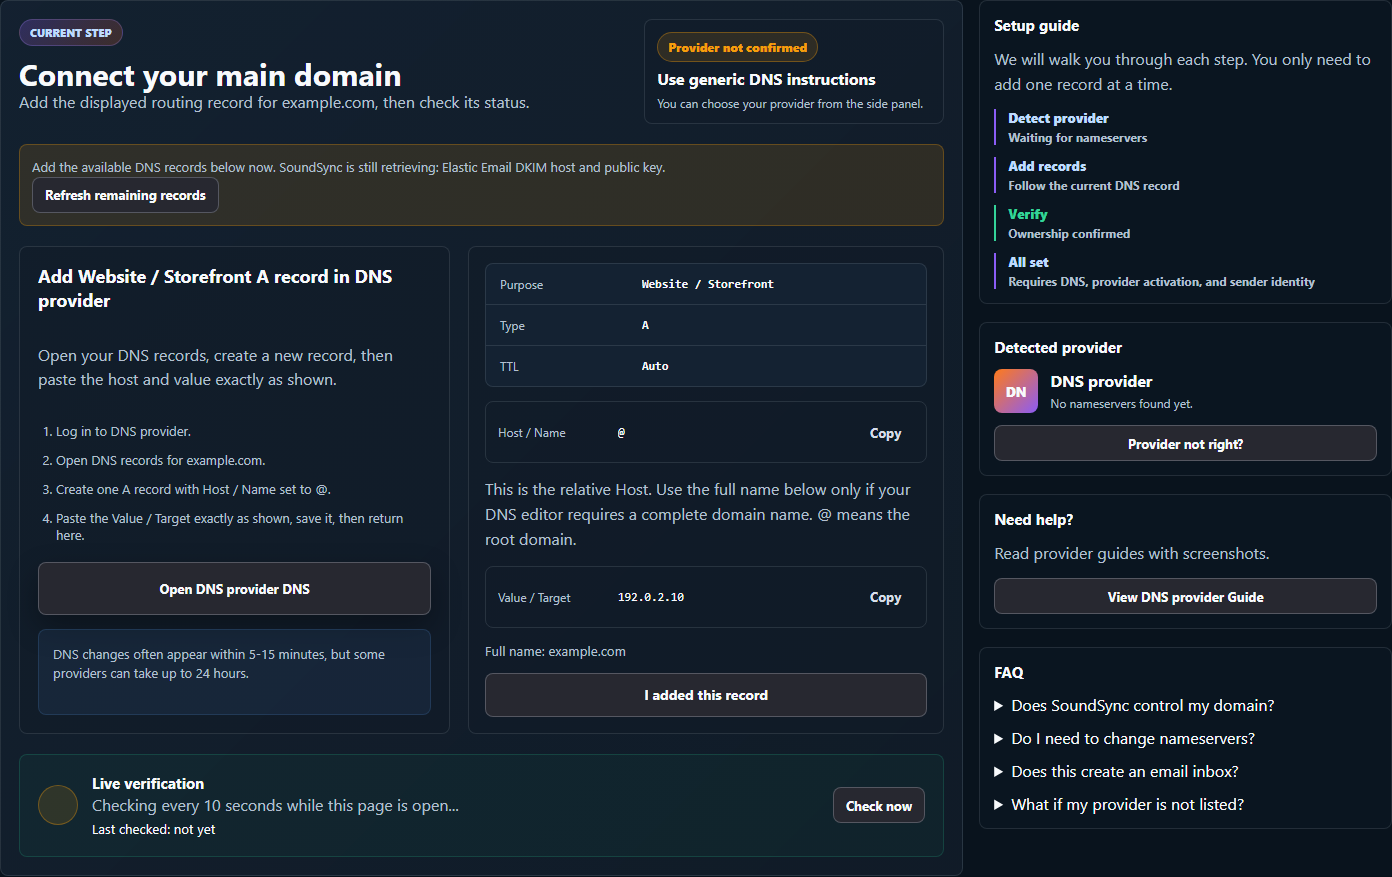Click 'Use generic DNS instructions' heading

(x=766, y=80)
